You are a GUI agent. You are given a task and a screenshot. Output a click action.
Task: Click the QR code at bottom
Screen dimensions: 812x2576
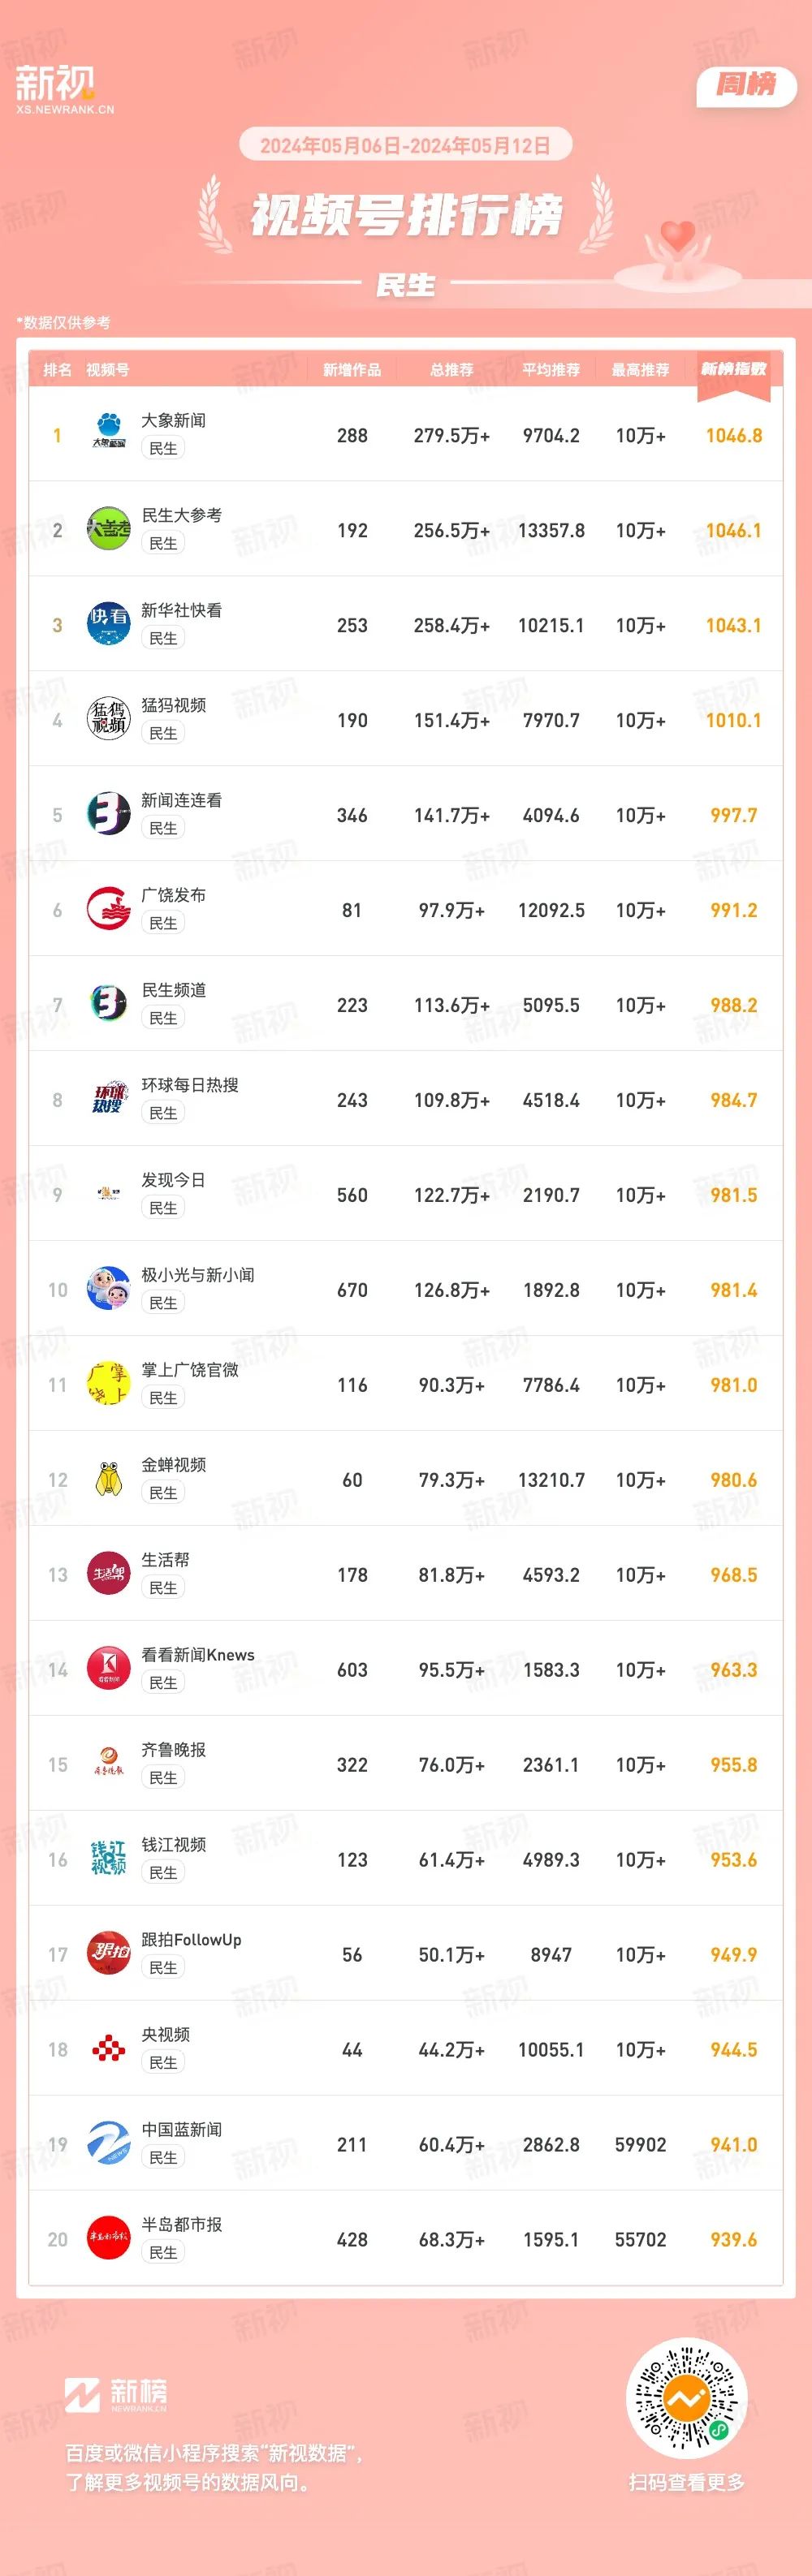pos(686,2398)
